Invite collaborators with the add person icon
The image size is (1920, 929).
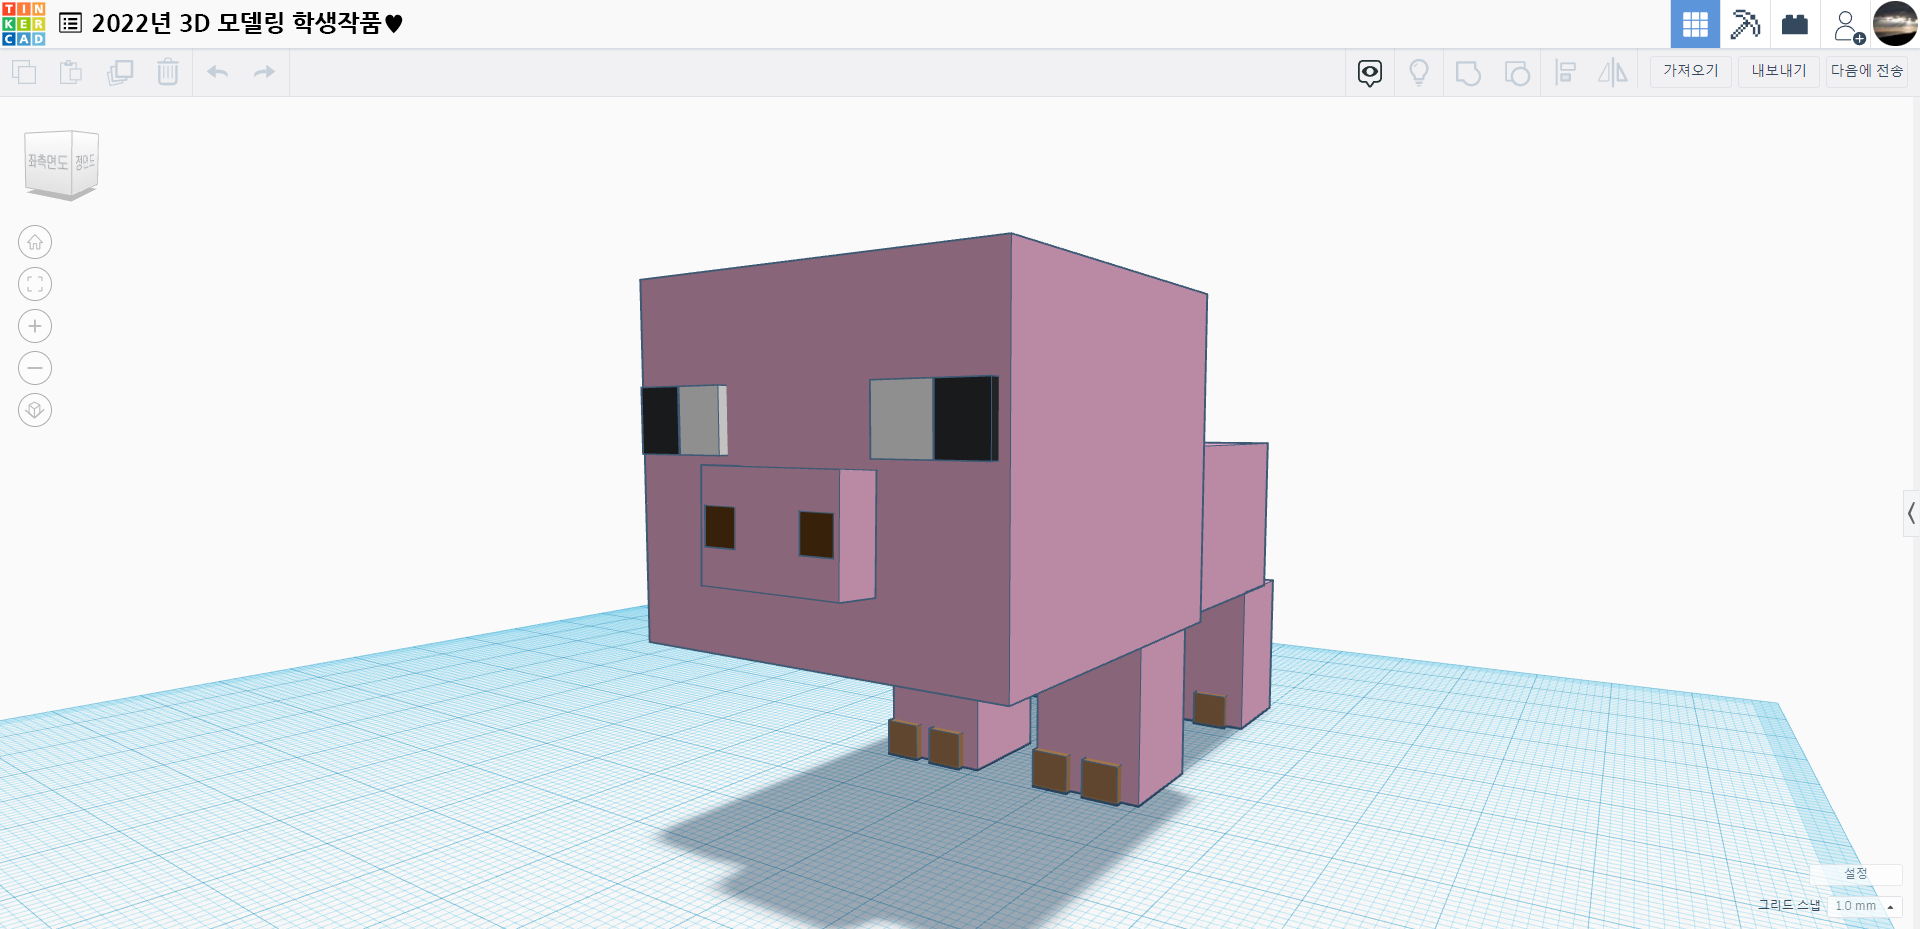tap(1848, 26)
